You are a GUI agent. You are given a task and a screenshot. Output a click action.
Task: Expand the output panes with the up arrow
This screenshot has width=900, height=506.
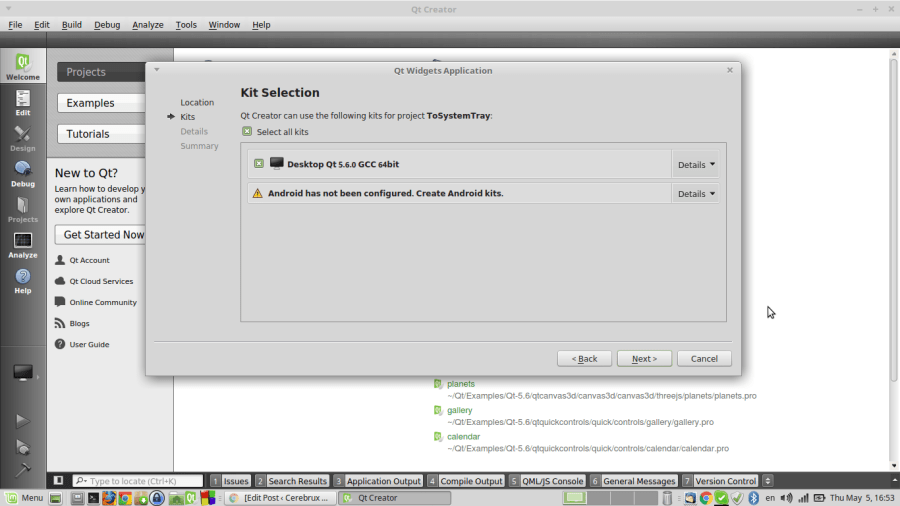894,480
